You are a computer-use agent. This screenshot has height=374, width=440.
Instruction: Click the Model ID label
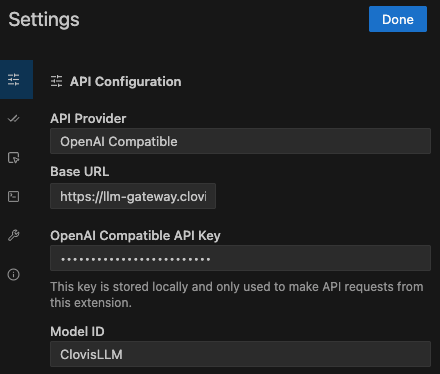click(x=77, y=332)
